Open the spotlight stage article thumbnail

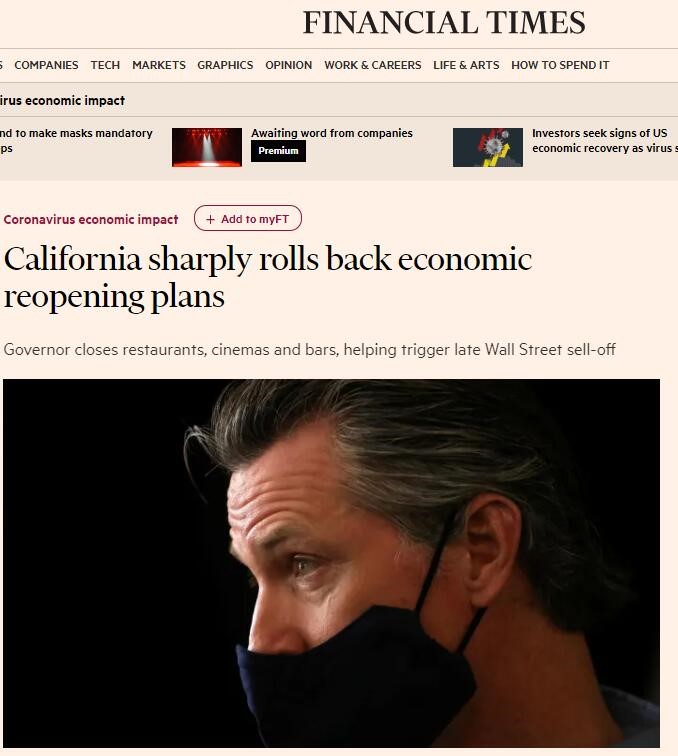click(207, 147)
